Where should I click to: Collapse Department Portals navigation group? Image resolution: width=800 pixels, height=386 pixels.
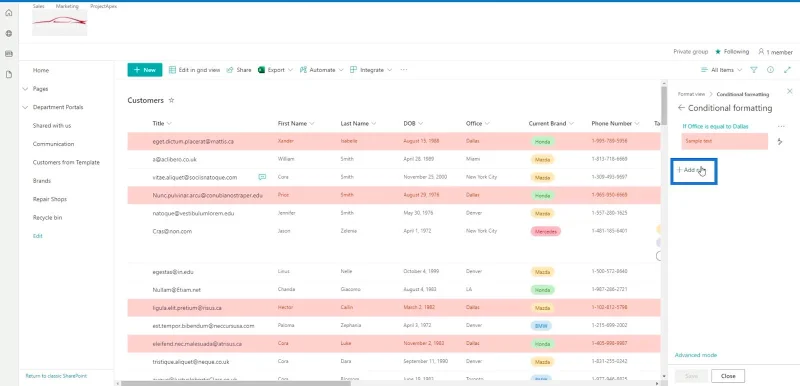25,107
